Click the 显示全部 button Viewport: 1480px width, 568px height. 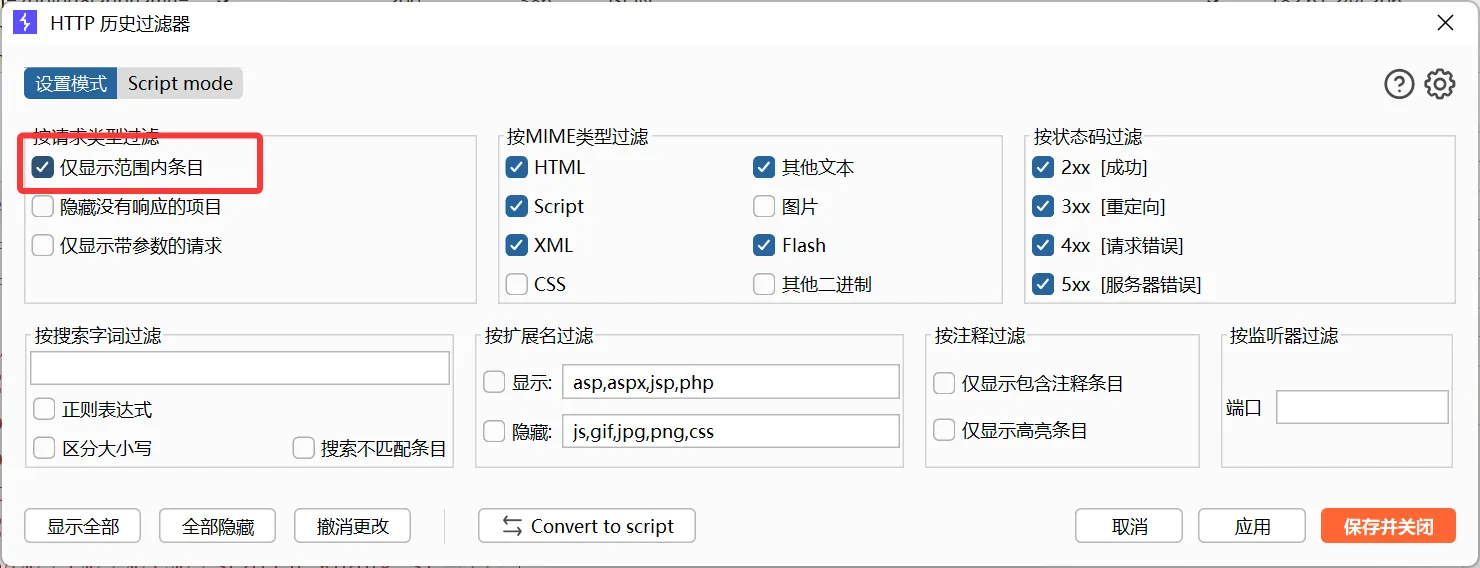click(83, 526)
